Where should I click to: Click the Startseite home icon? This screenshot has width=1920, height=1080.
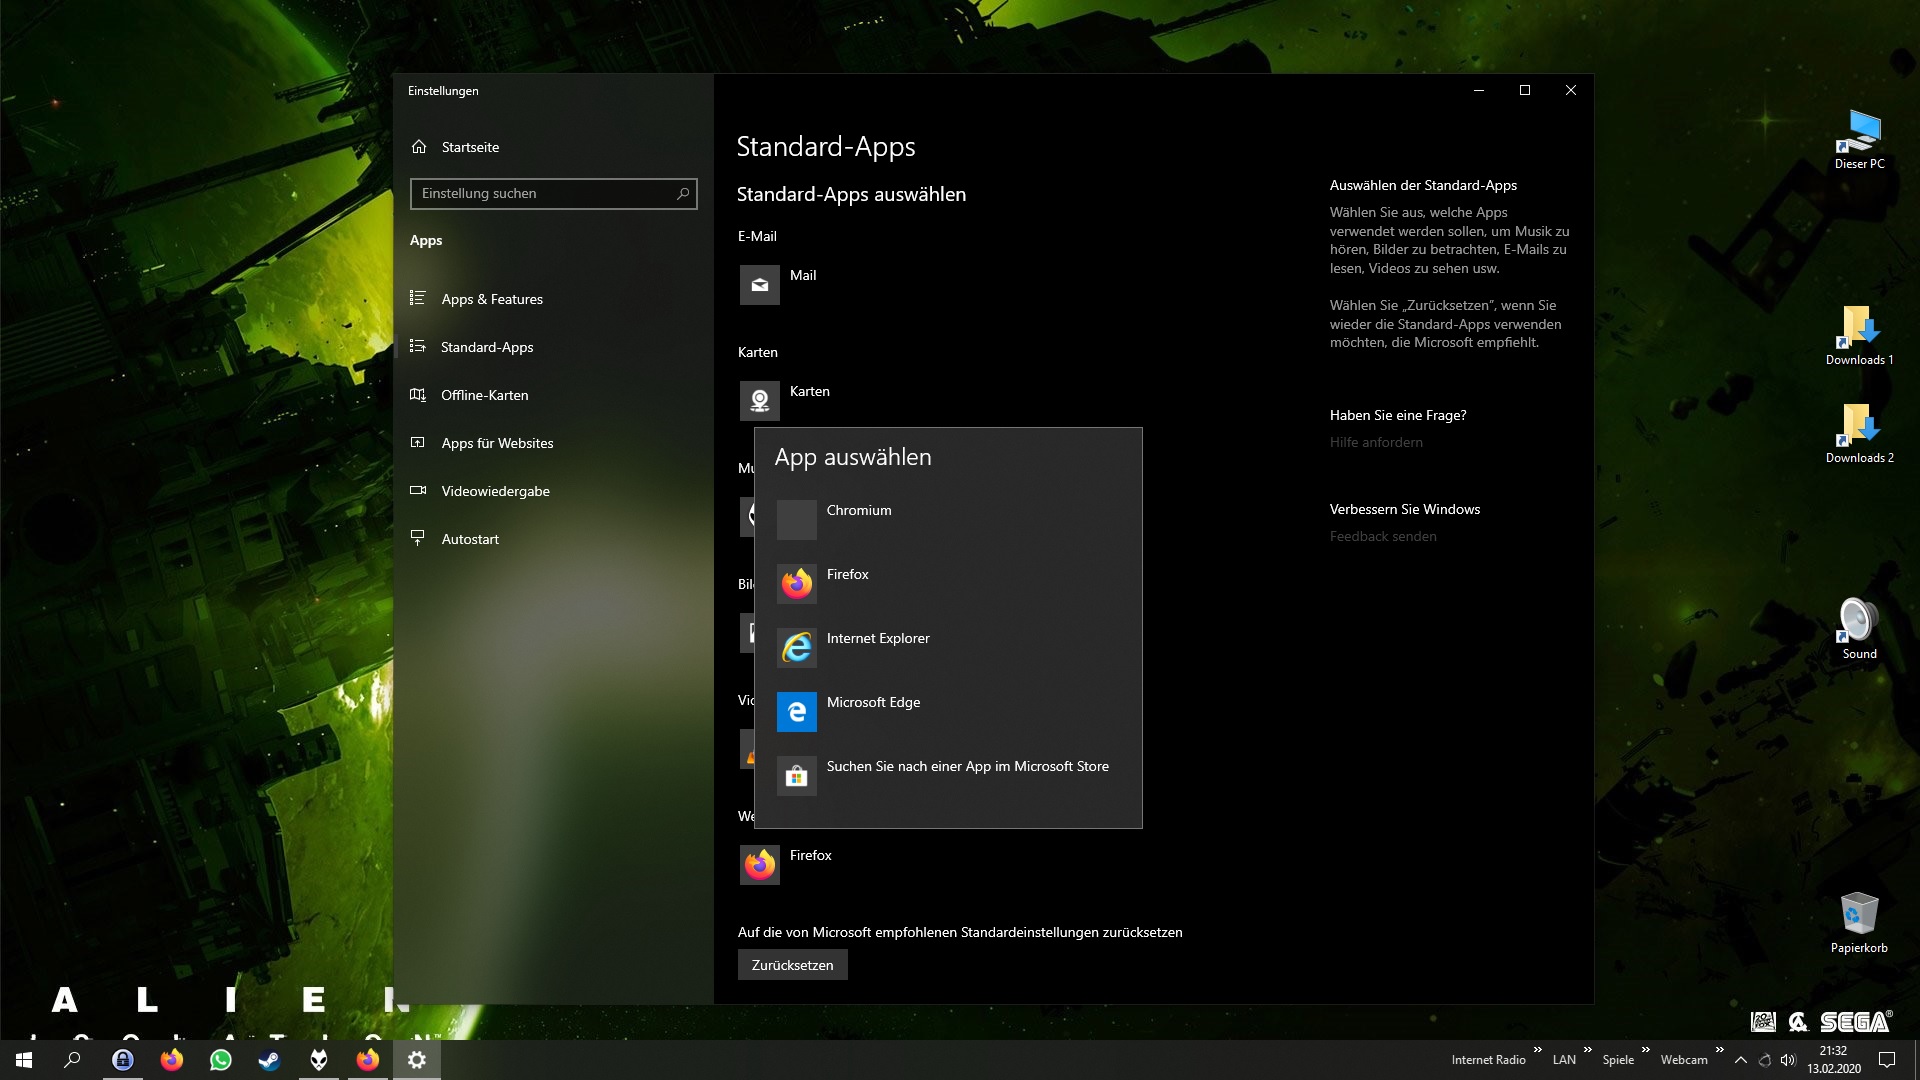coord(419,147)
